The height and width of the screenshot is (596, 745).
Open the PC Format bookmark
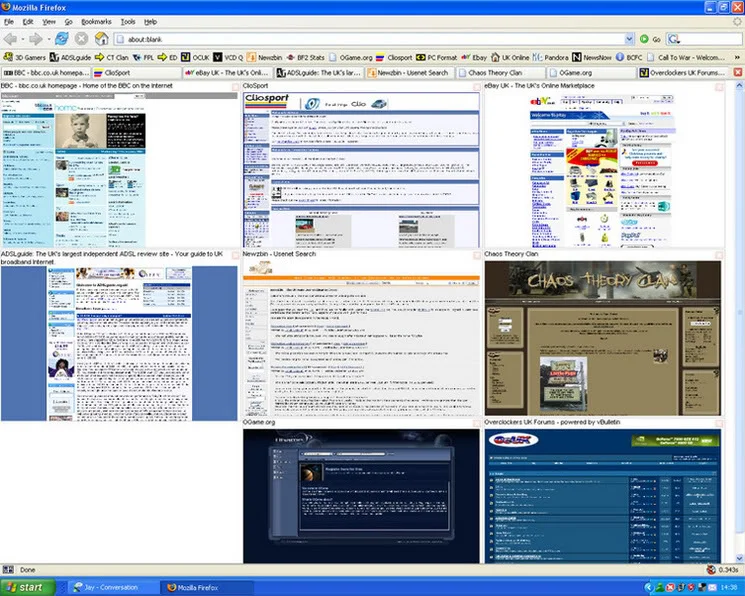[436, 57]
